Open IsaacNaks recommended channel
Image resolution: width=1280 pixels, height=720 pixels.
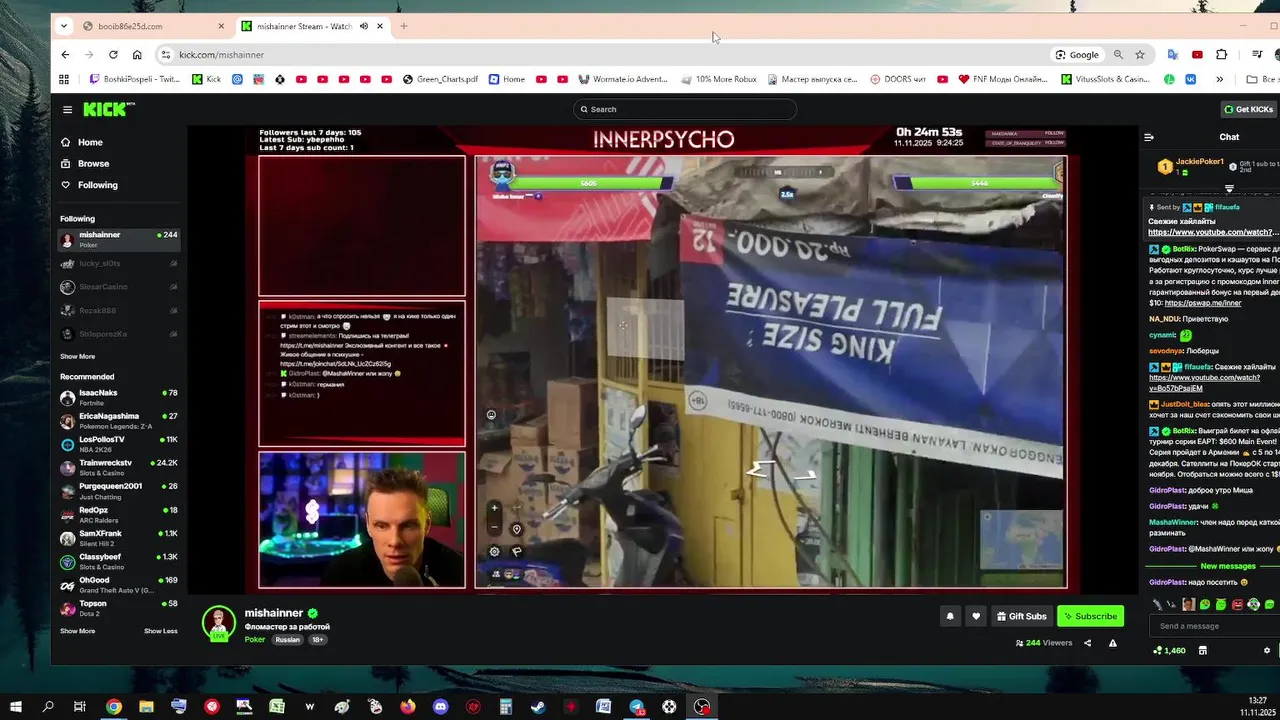point(118,397)
